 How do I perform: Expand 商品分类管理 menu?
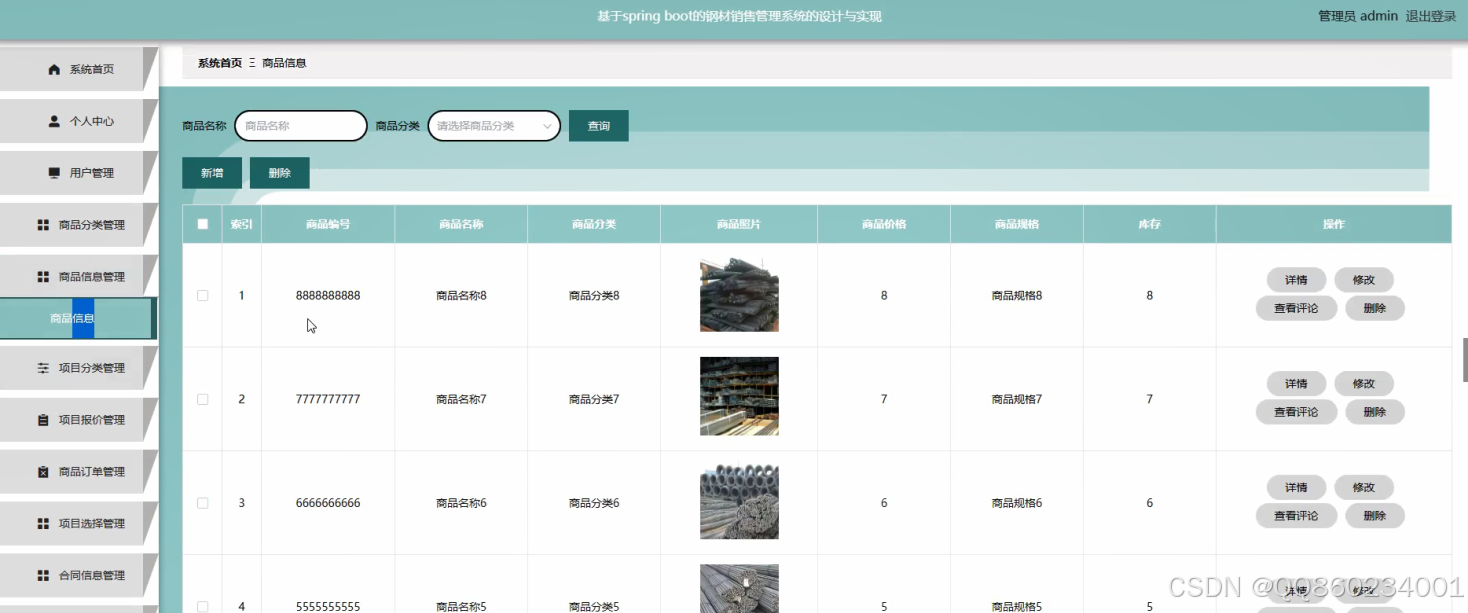(x=79, y=225)
